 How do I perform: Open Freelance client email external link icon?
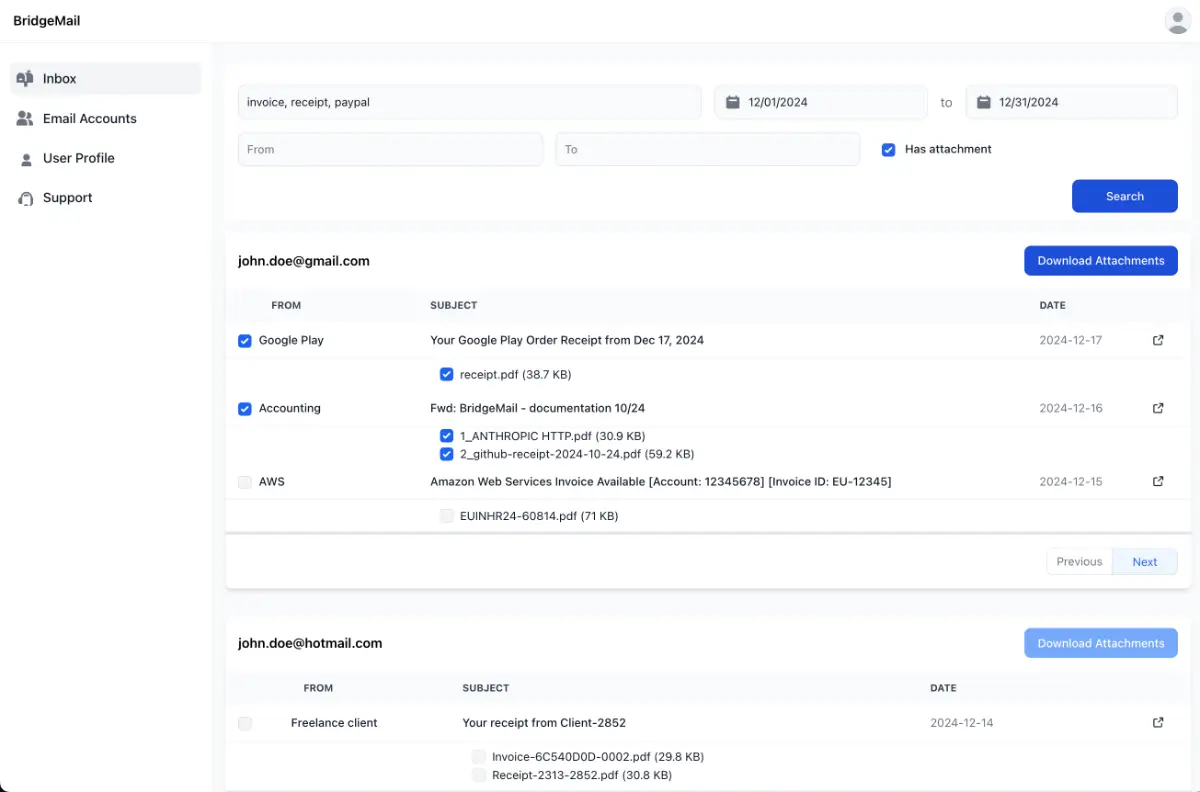point(1158,722)
